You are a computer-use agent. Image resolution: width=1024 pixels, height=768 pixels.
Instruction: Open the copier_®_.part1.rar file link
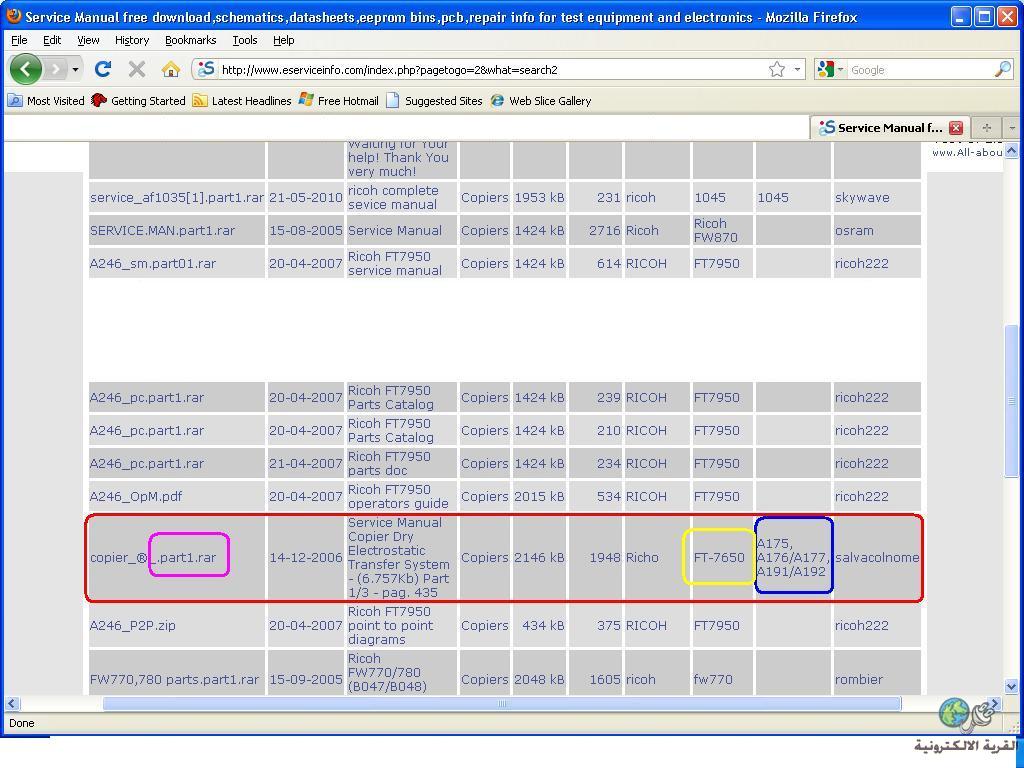153,558
